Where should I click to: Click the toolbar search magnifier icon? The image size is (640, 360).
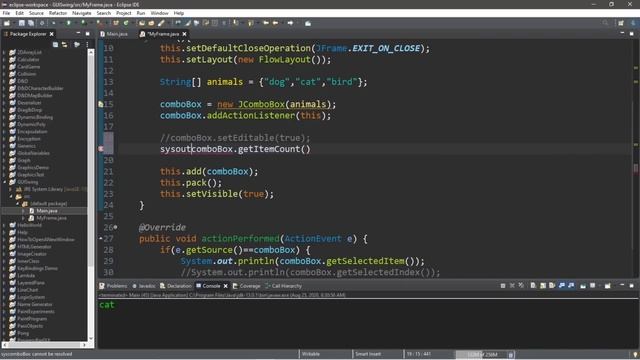tap(605, 23)
